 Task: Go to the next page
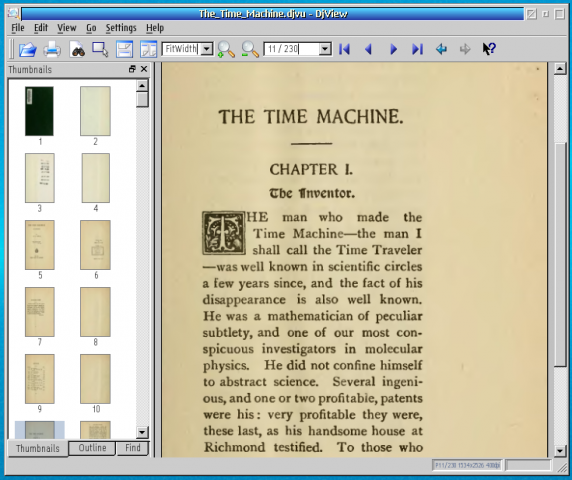393,49
